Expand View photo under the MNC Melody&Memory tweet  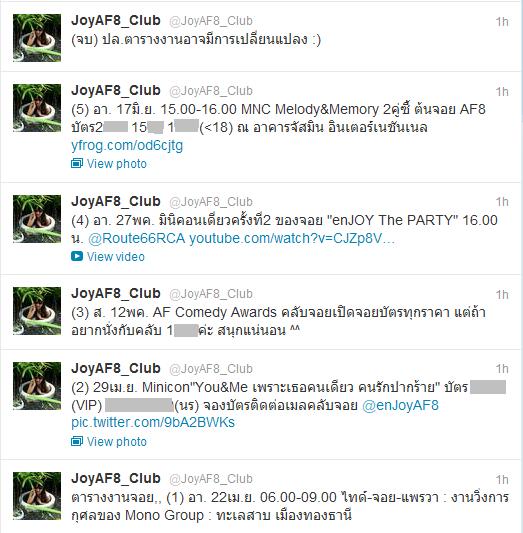[x=117, y=164]
